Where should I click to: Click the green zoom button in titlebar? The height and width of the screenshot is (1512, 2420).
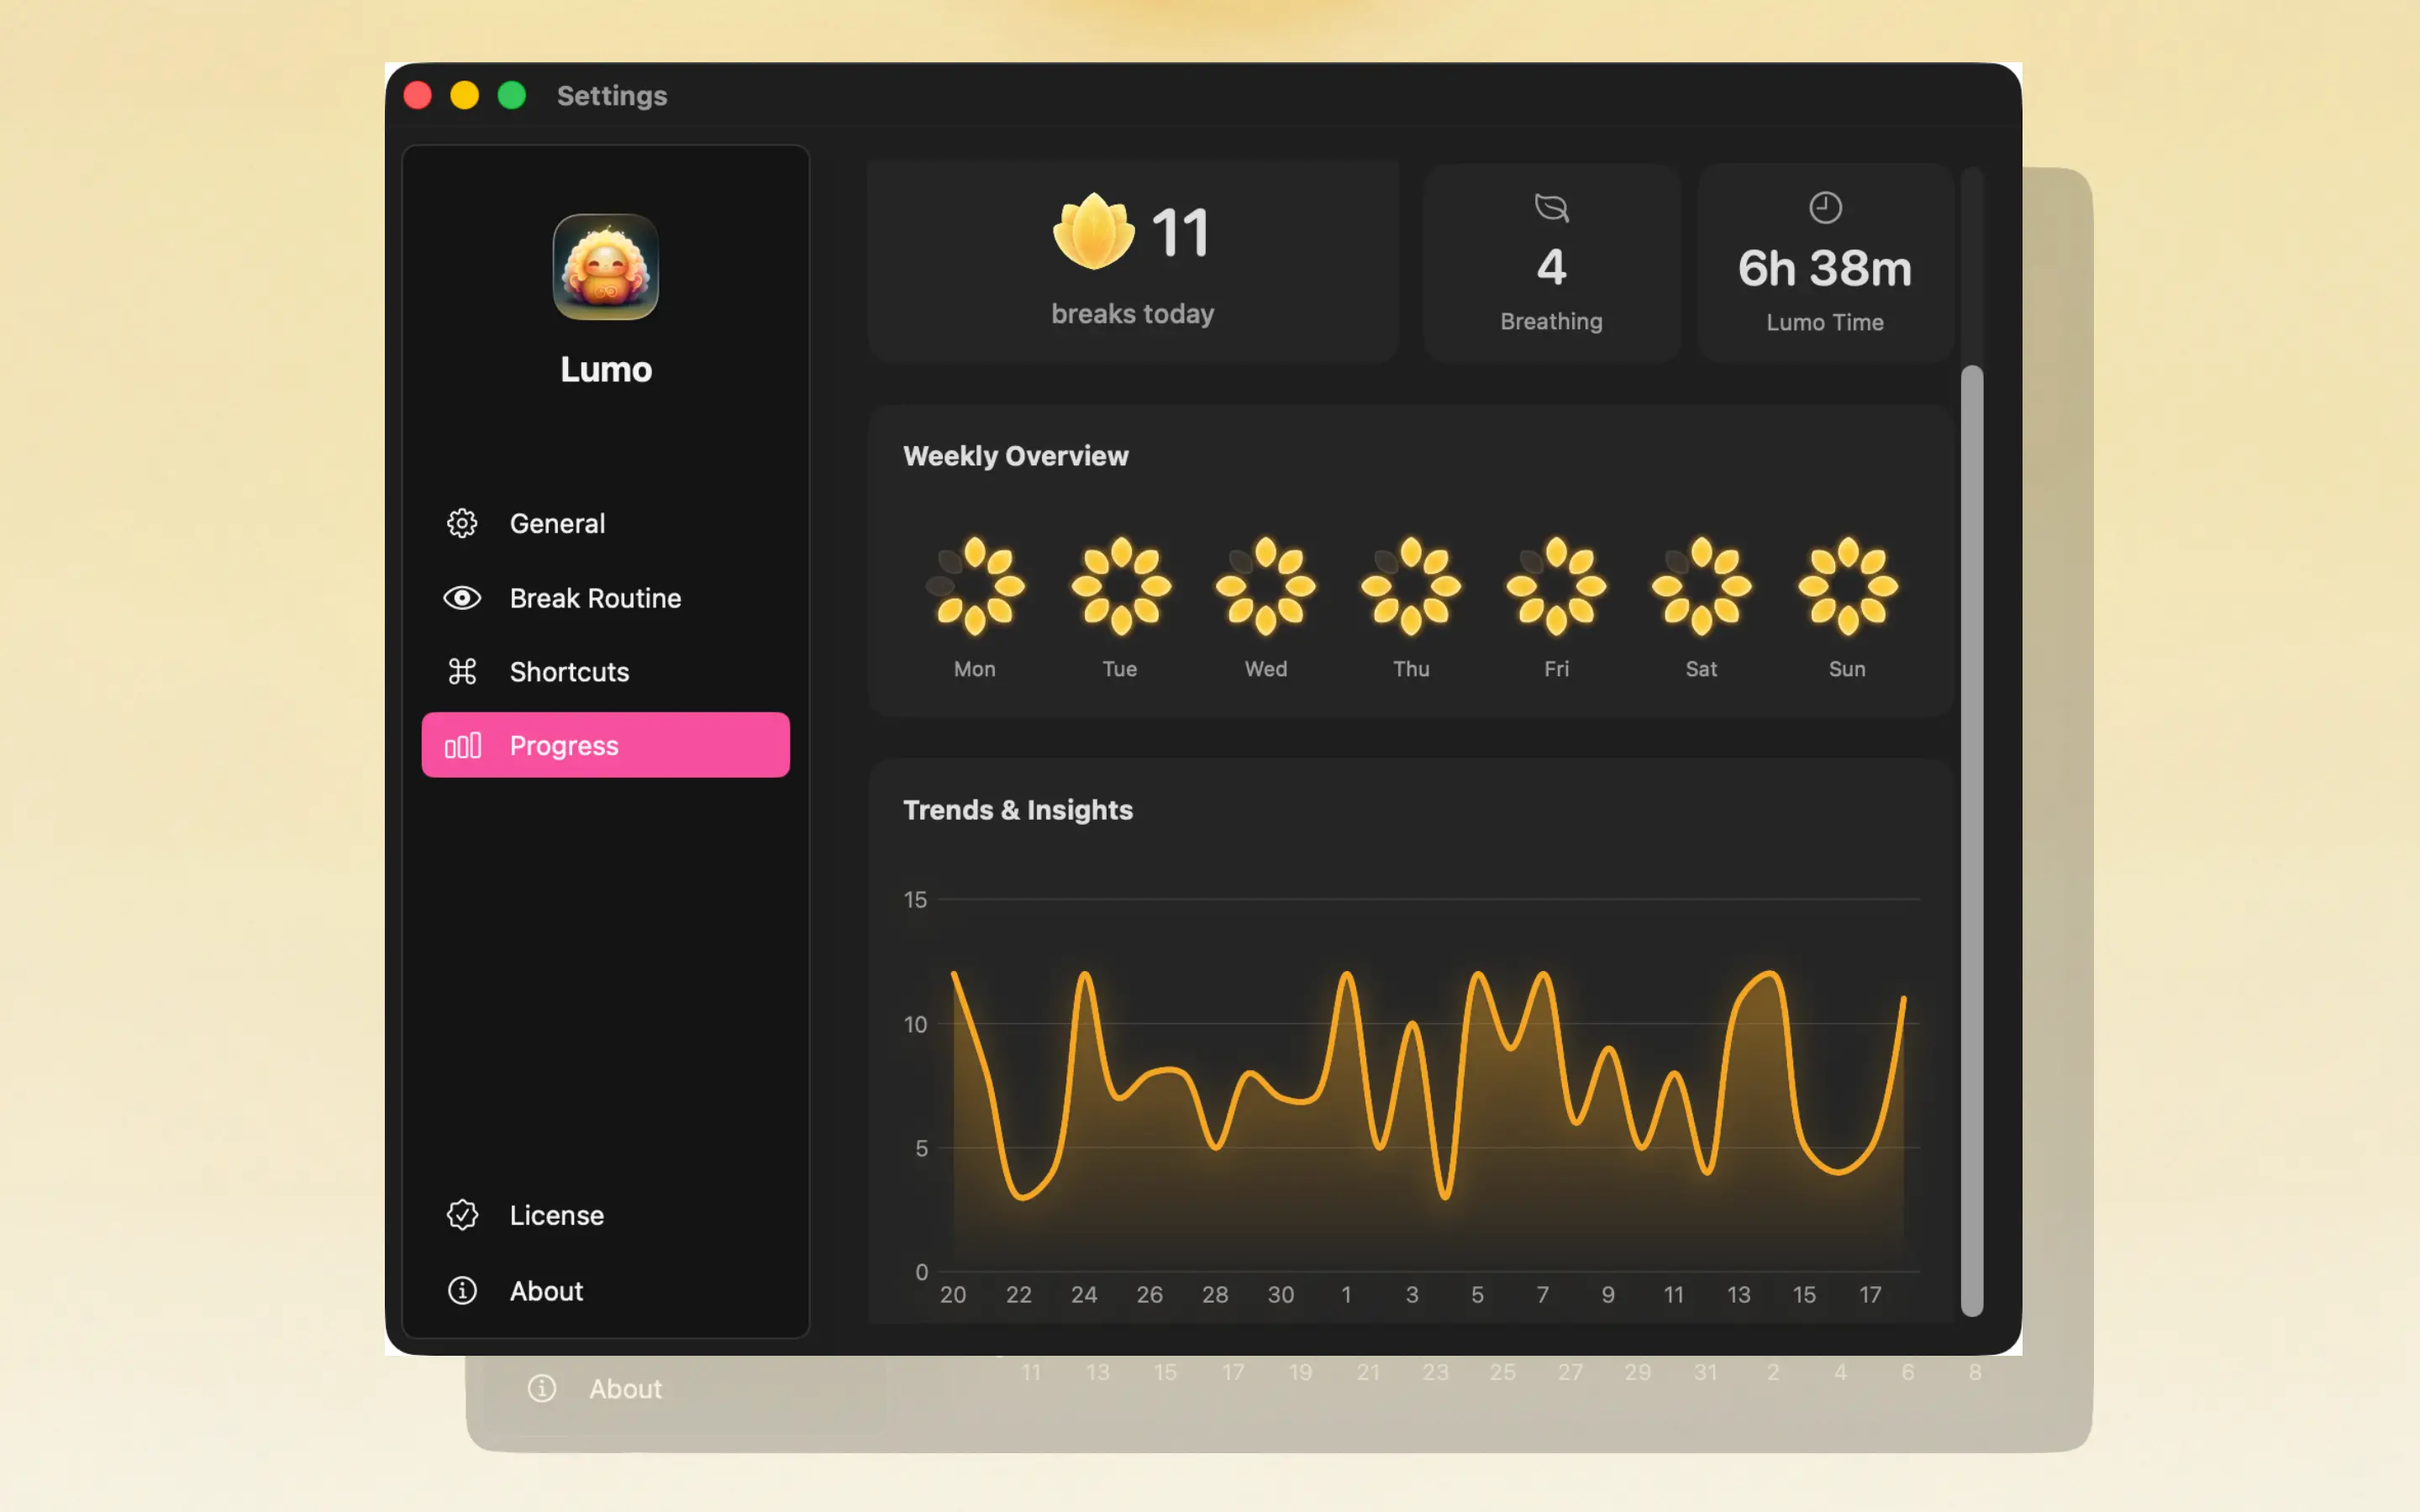pos(512,95)
